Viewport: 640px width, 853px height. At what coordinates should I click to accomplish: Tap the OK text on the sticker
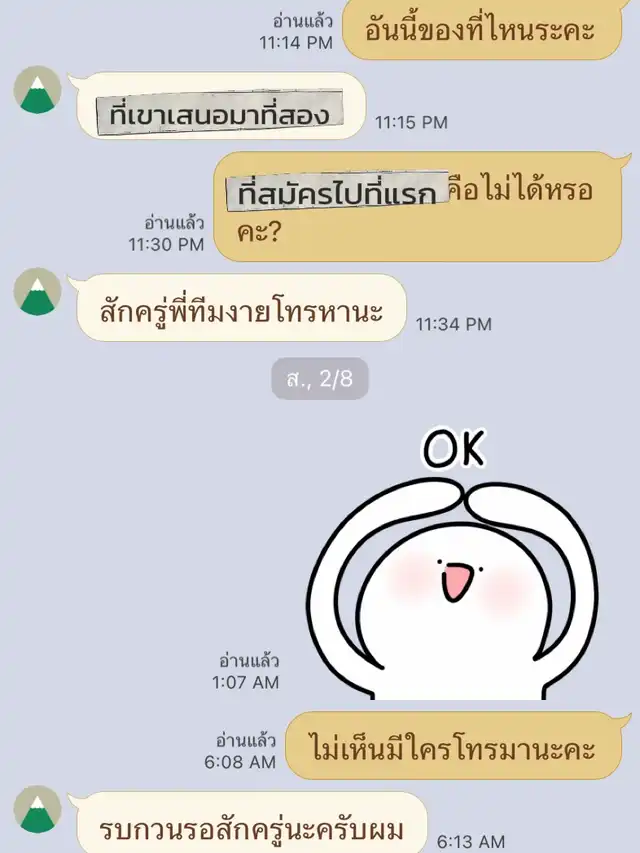454,449
